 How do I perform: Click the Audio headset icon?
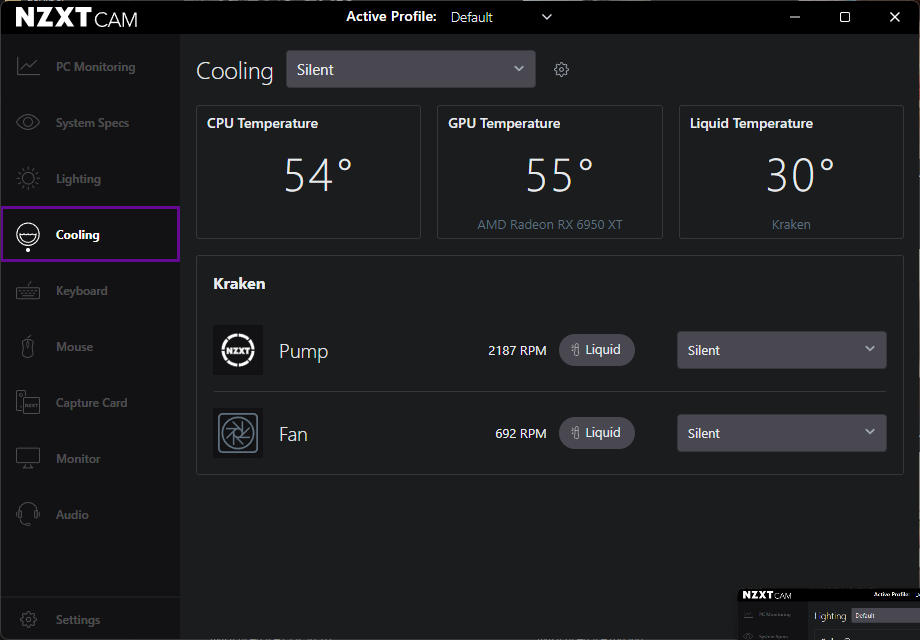(x=28, y=514)
